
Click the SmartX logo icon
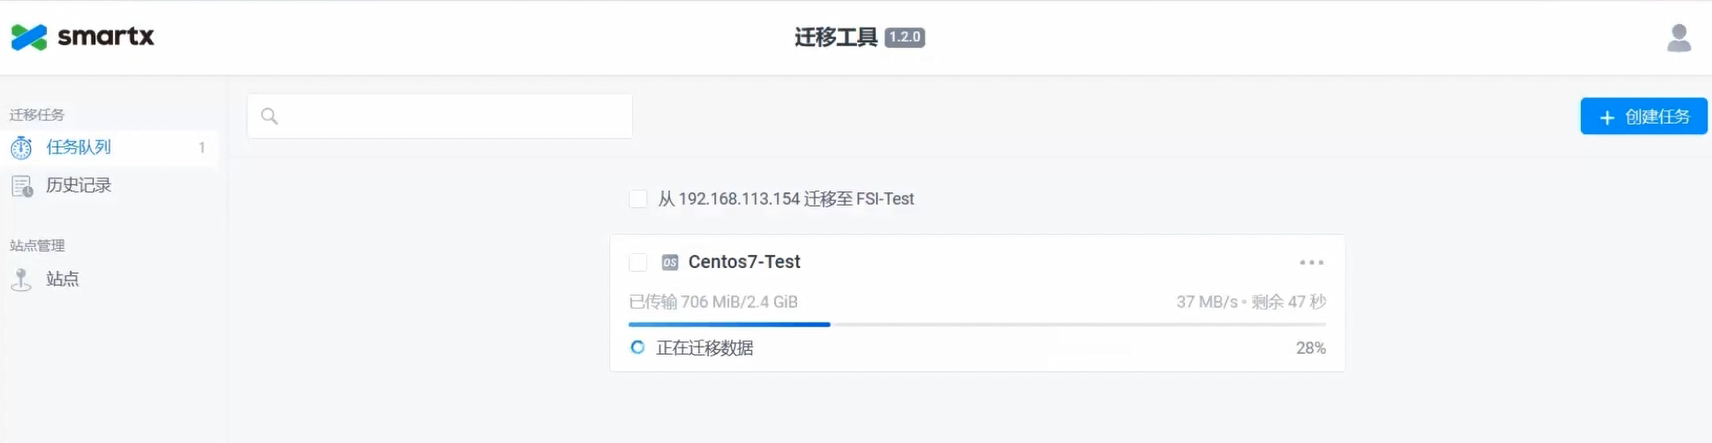(29, 37)
